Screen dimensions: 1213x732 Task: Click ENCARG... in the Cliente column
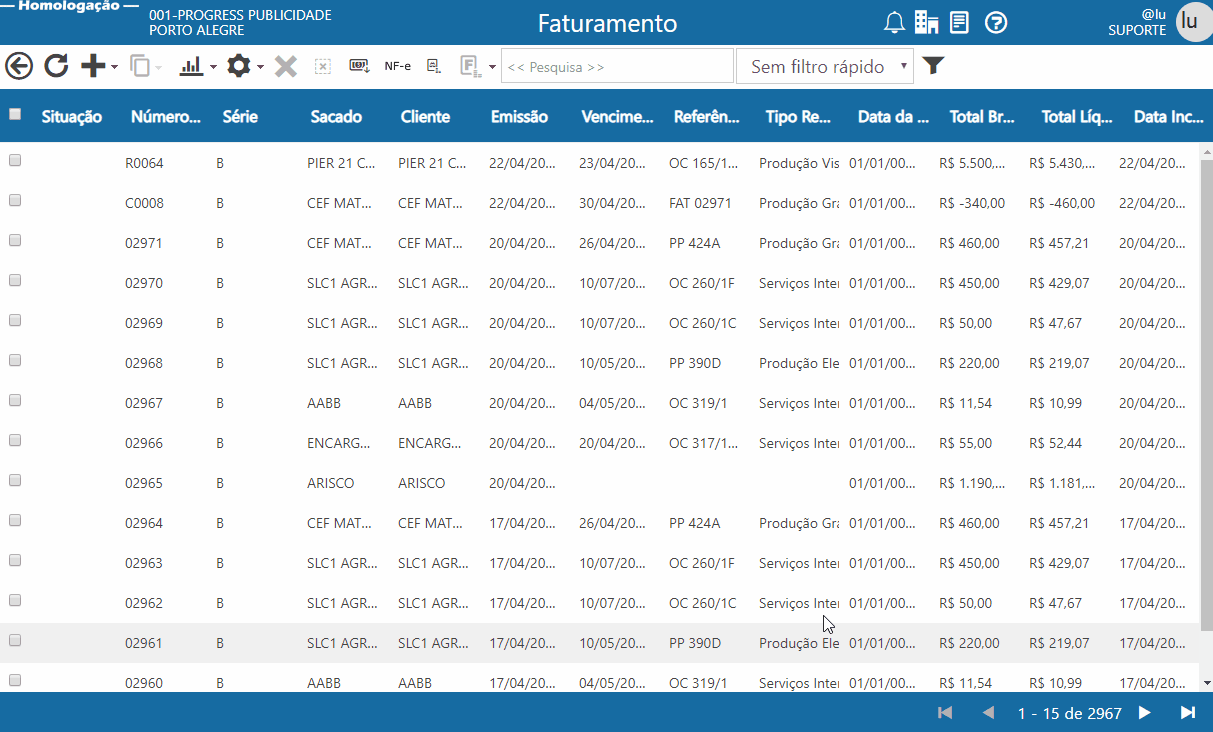point(430,443)
